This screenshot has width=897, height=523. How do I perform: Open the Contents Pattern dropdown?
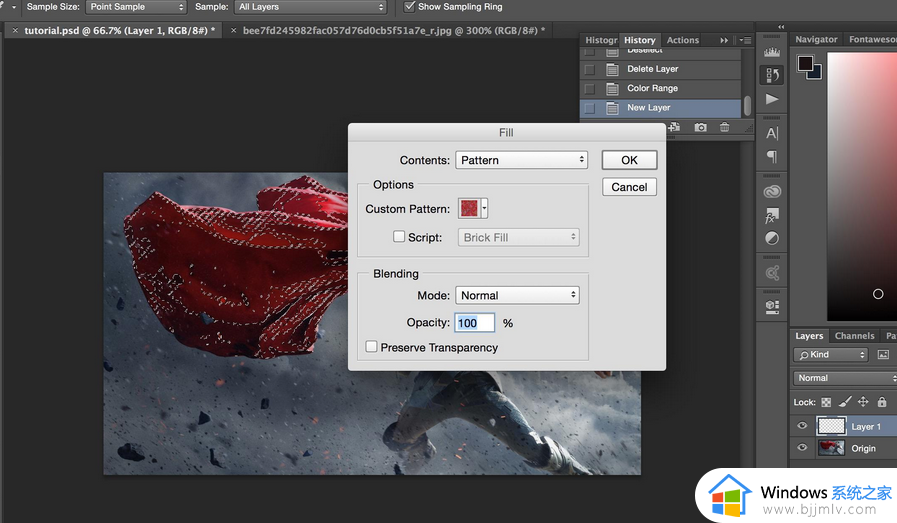tap(521, 160)
